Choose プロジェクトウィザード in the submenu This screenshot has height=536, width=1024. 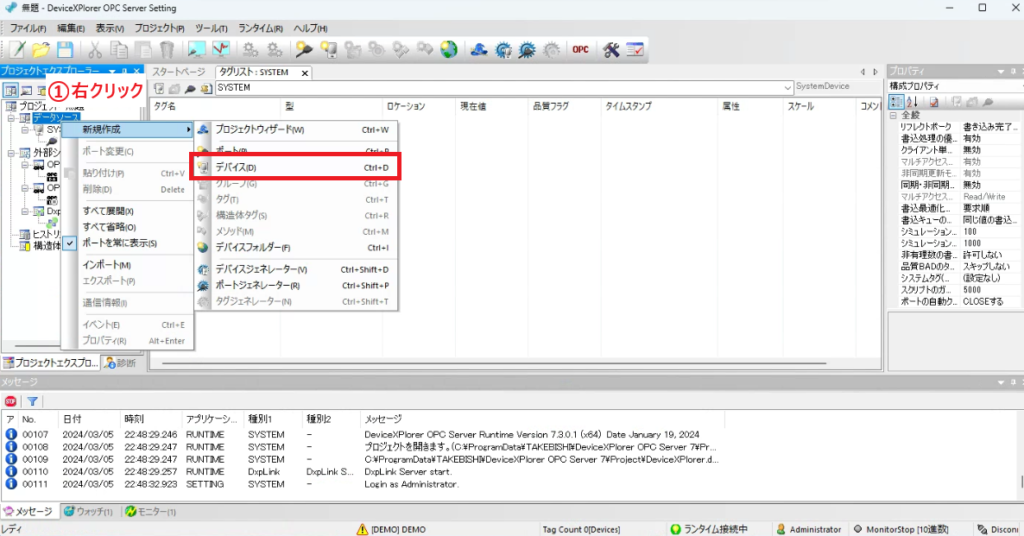pyautogui.click(x=296, y=130)
